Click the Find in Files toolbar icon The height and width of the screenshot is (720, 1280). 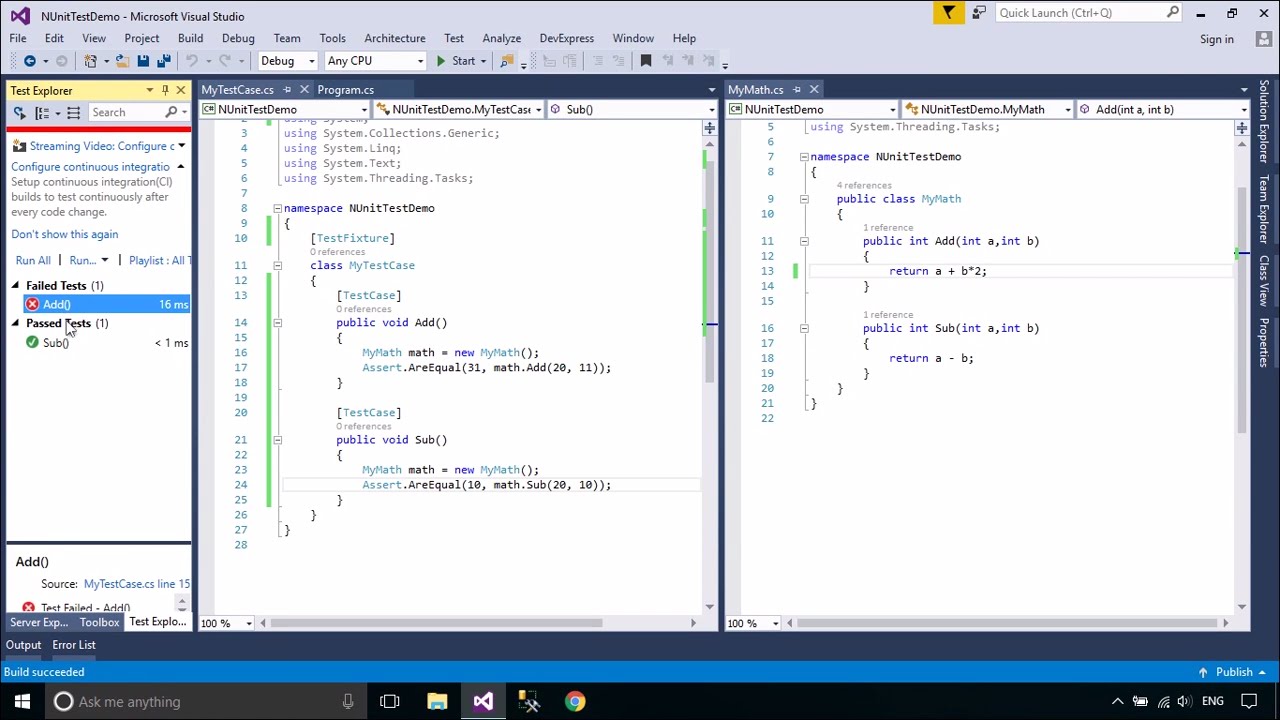tap(507, 61)
